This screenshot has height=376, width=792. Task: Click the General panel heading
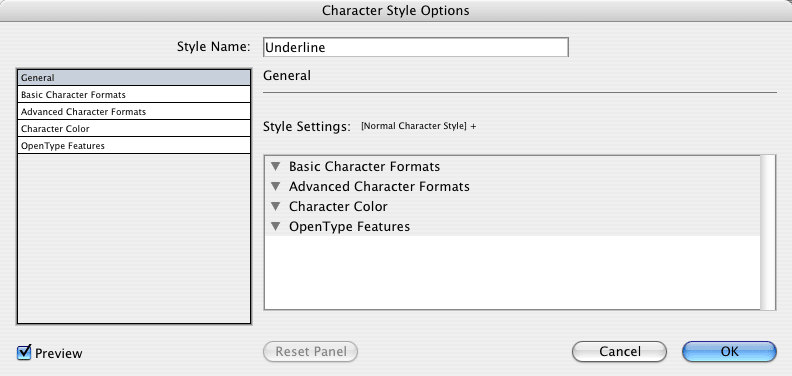(x=287, y=76)
